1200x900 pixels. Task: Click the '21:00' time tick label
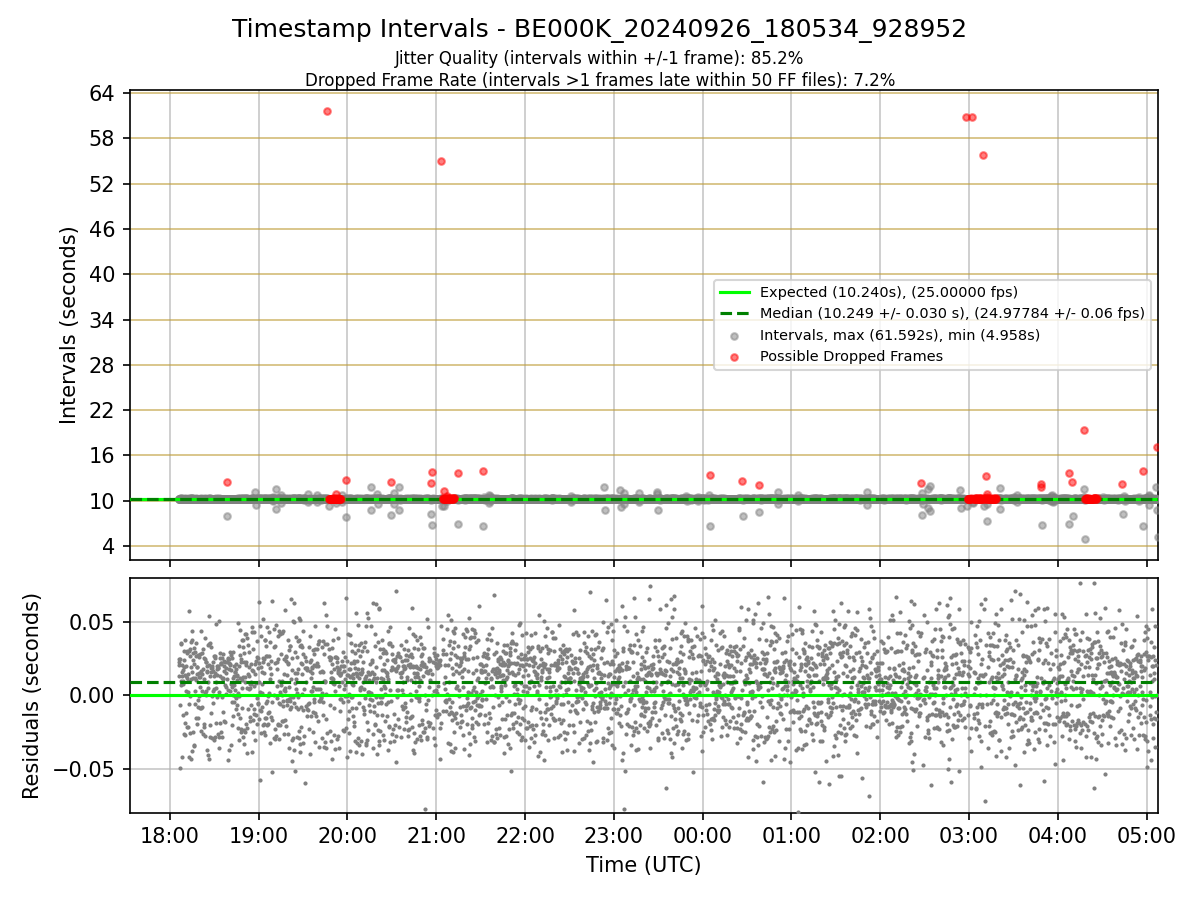[436, 834]
